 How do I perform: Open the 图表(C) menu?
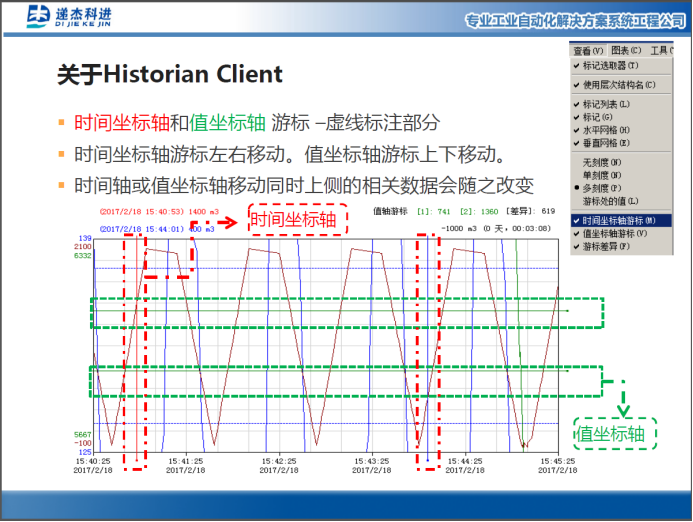[626, 50]
